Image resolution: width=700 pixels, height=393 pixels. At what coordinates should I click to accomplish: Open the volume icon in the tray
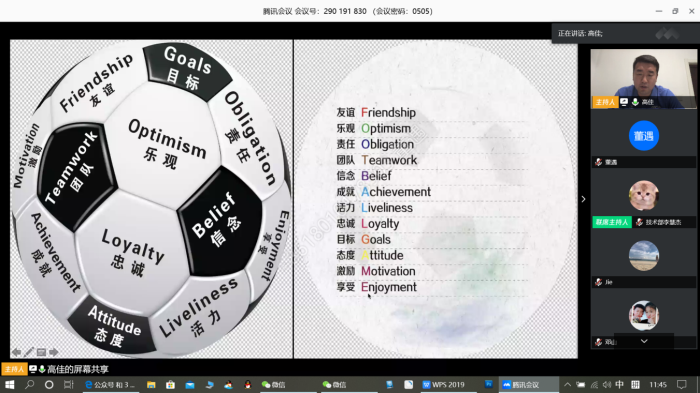click(x=607, y=385)
